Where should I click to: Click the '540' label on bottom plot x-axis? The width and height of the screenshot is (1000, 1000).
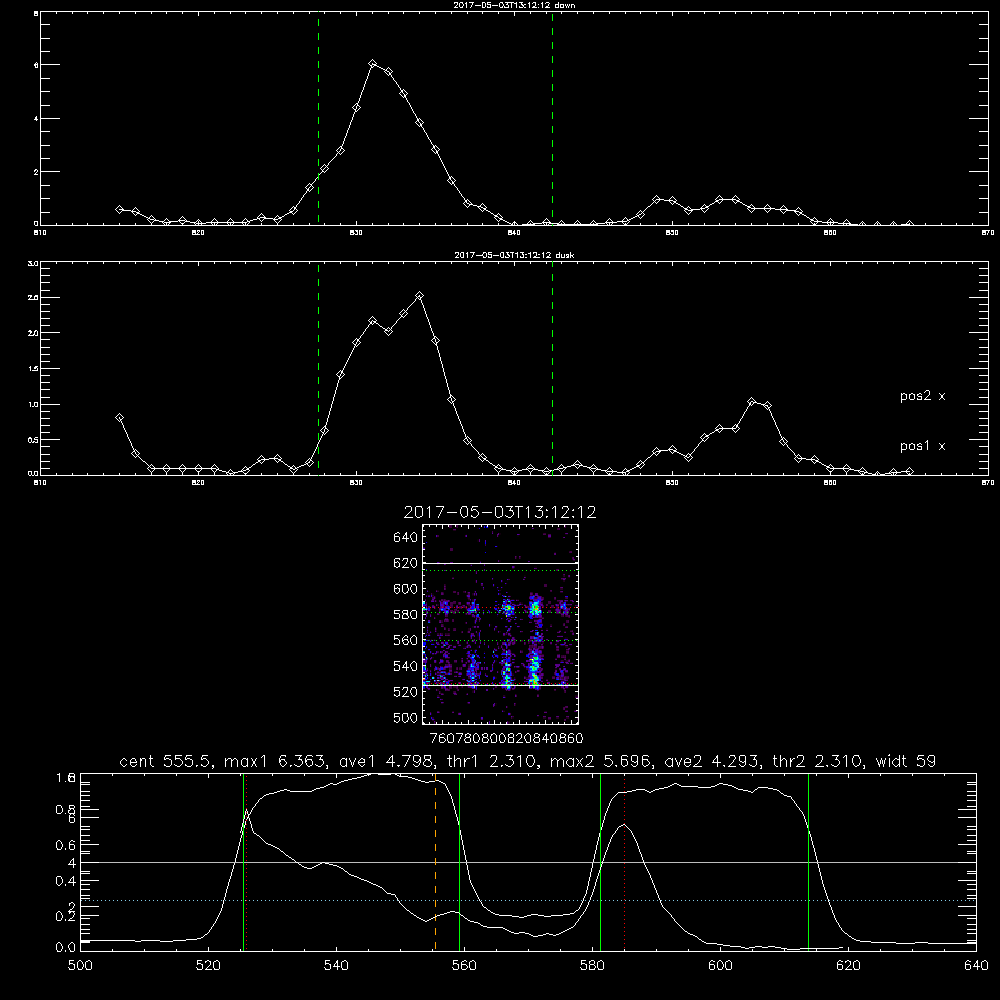[336, 966]
